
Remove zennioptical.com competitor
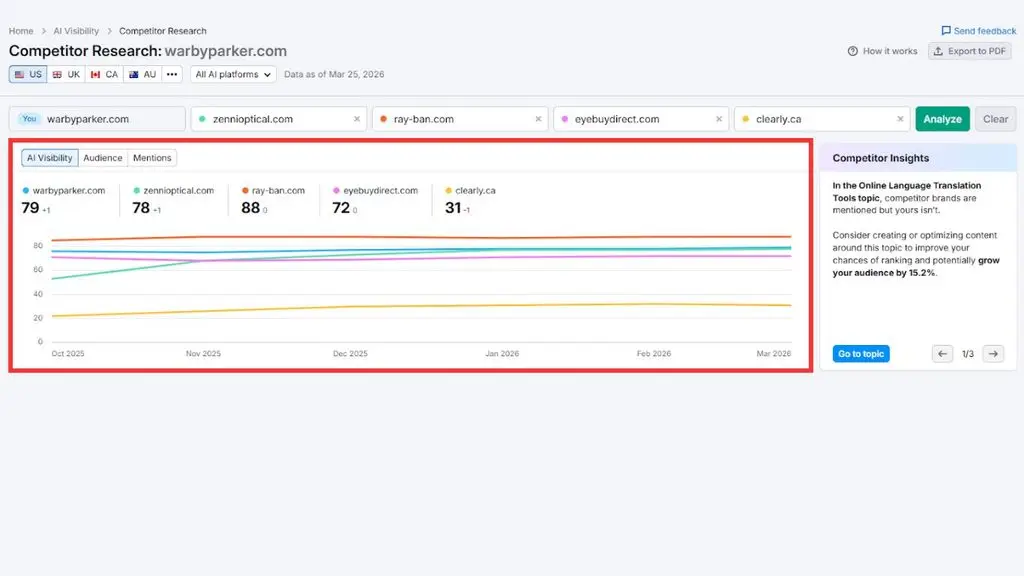(357, 119)
